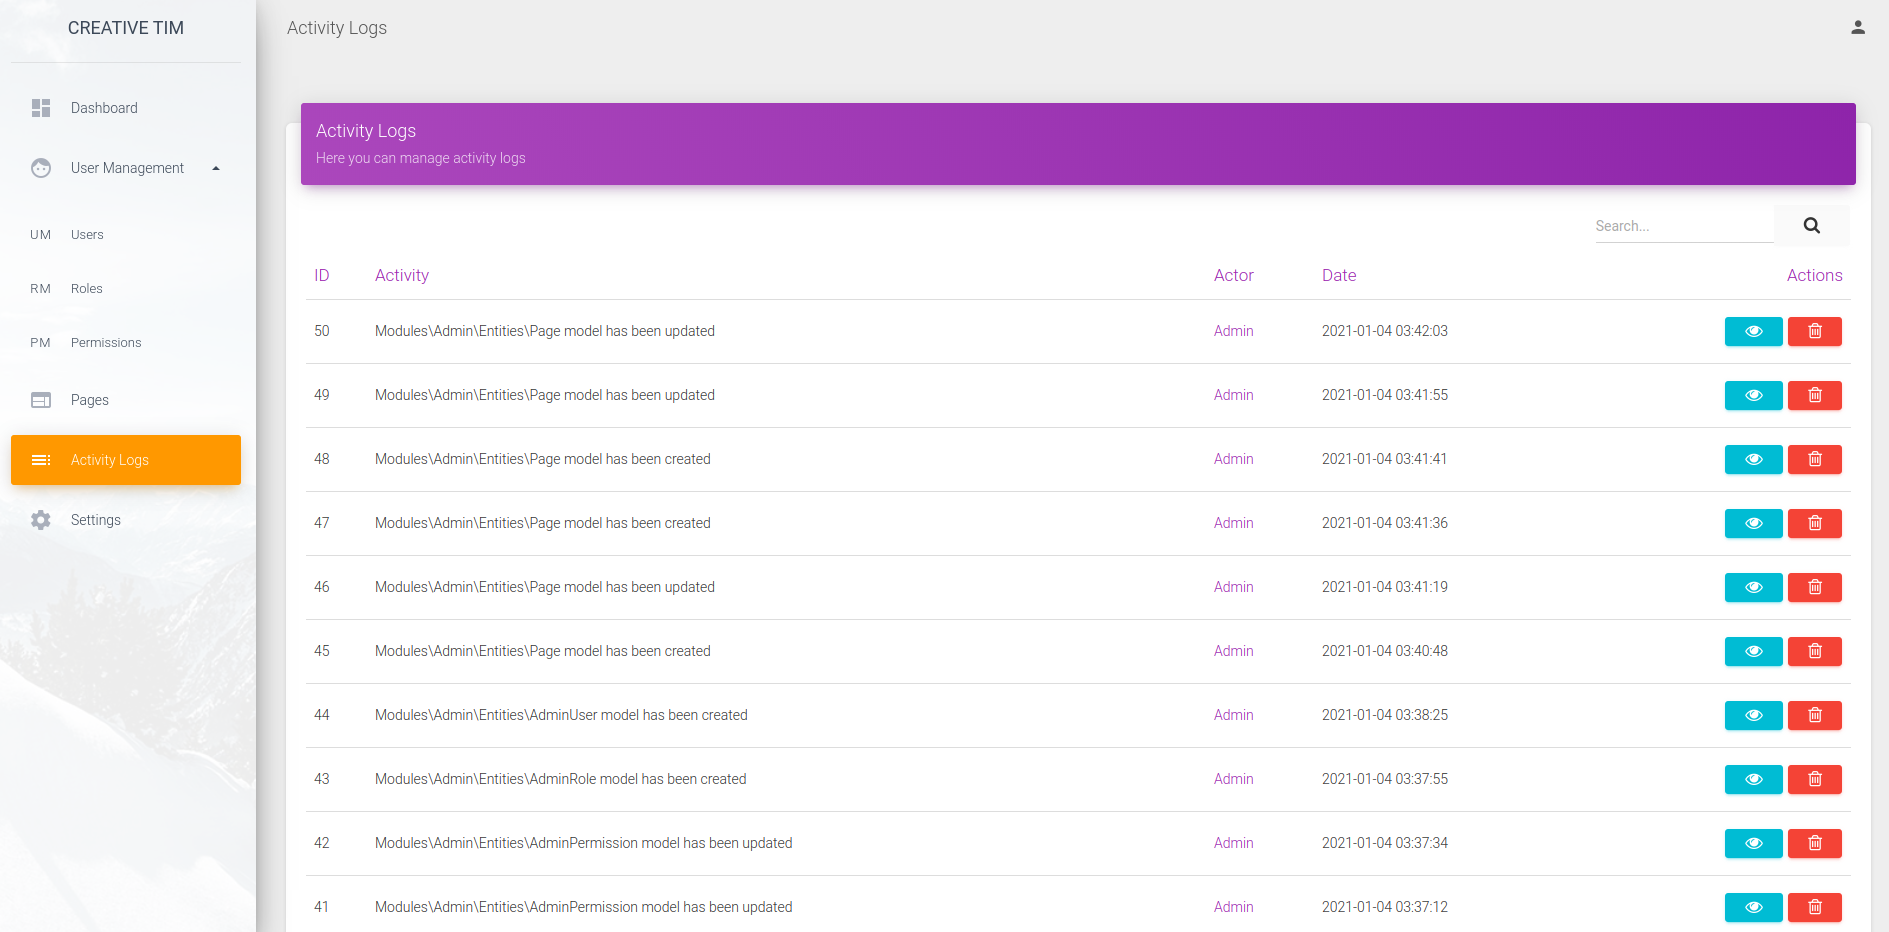
Task: Click the Activity Logs list icon
Action: [x=41, y=460]
